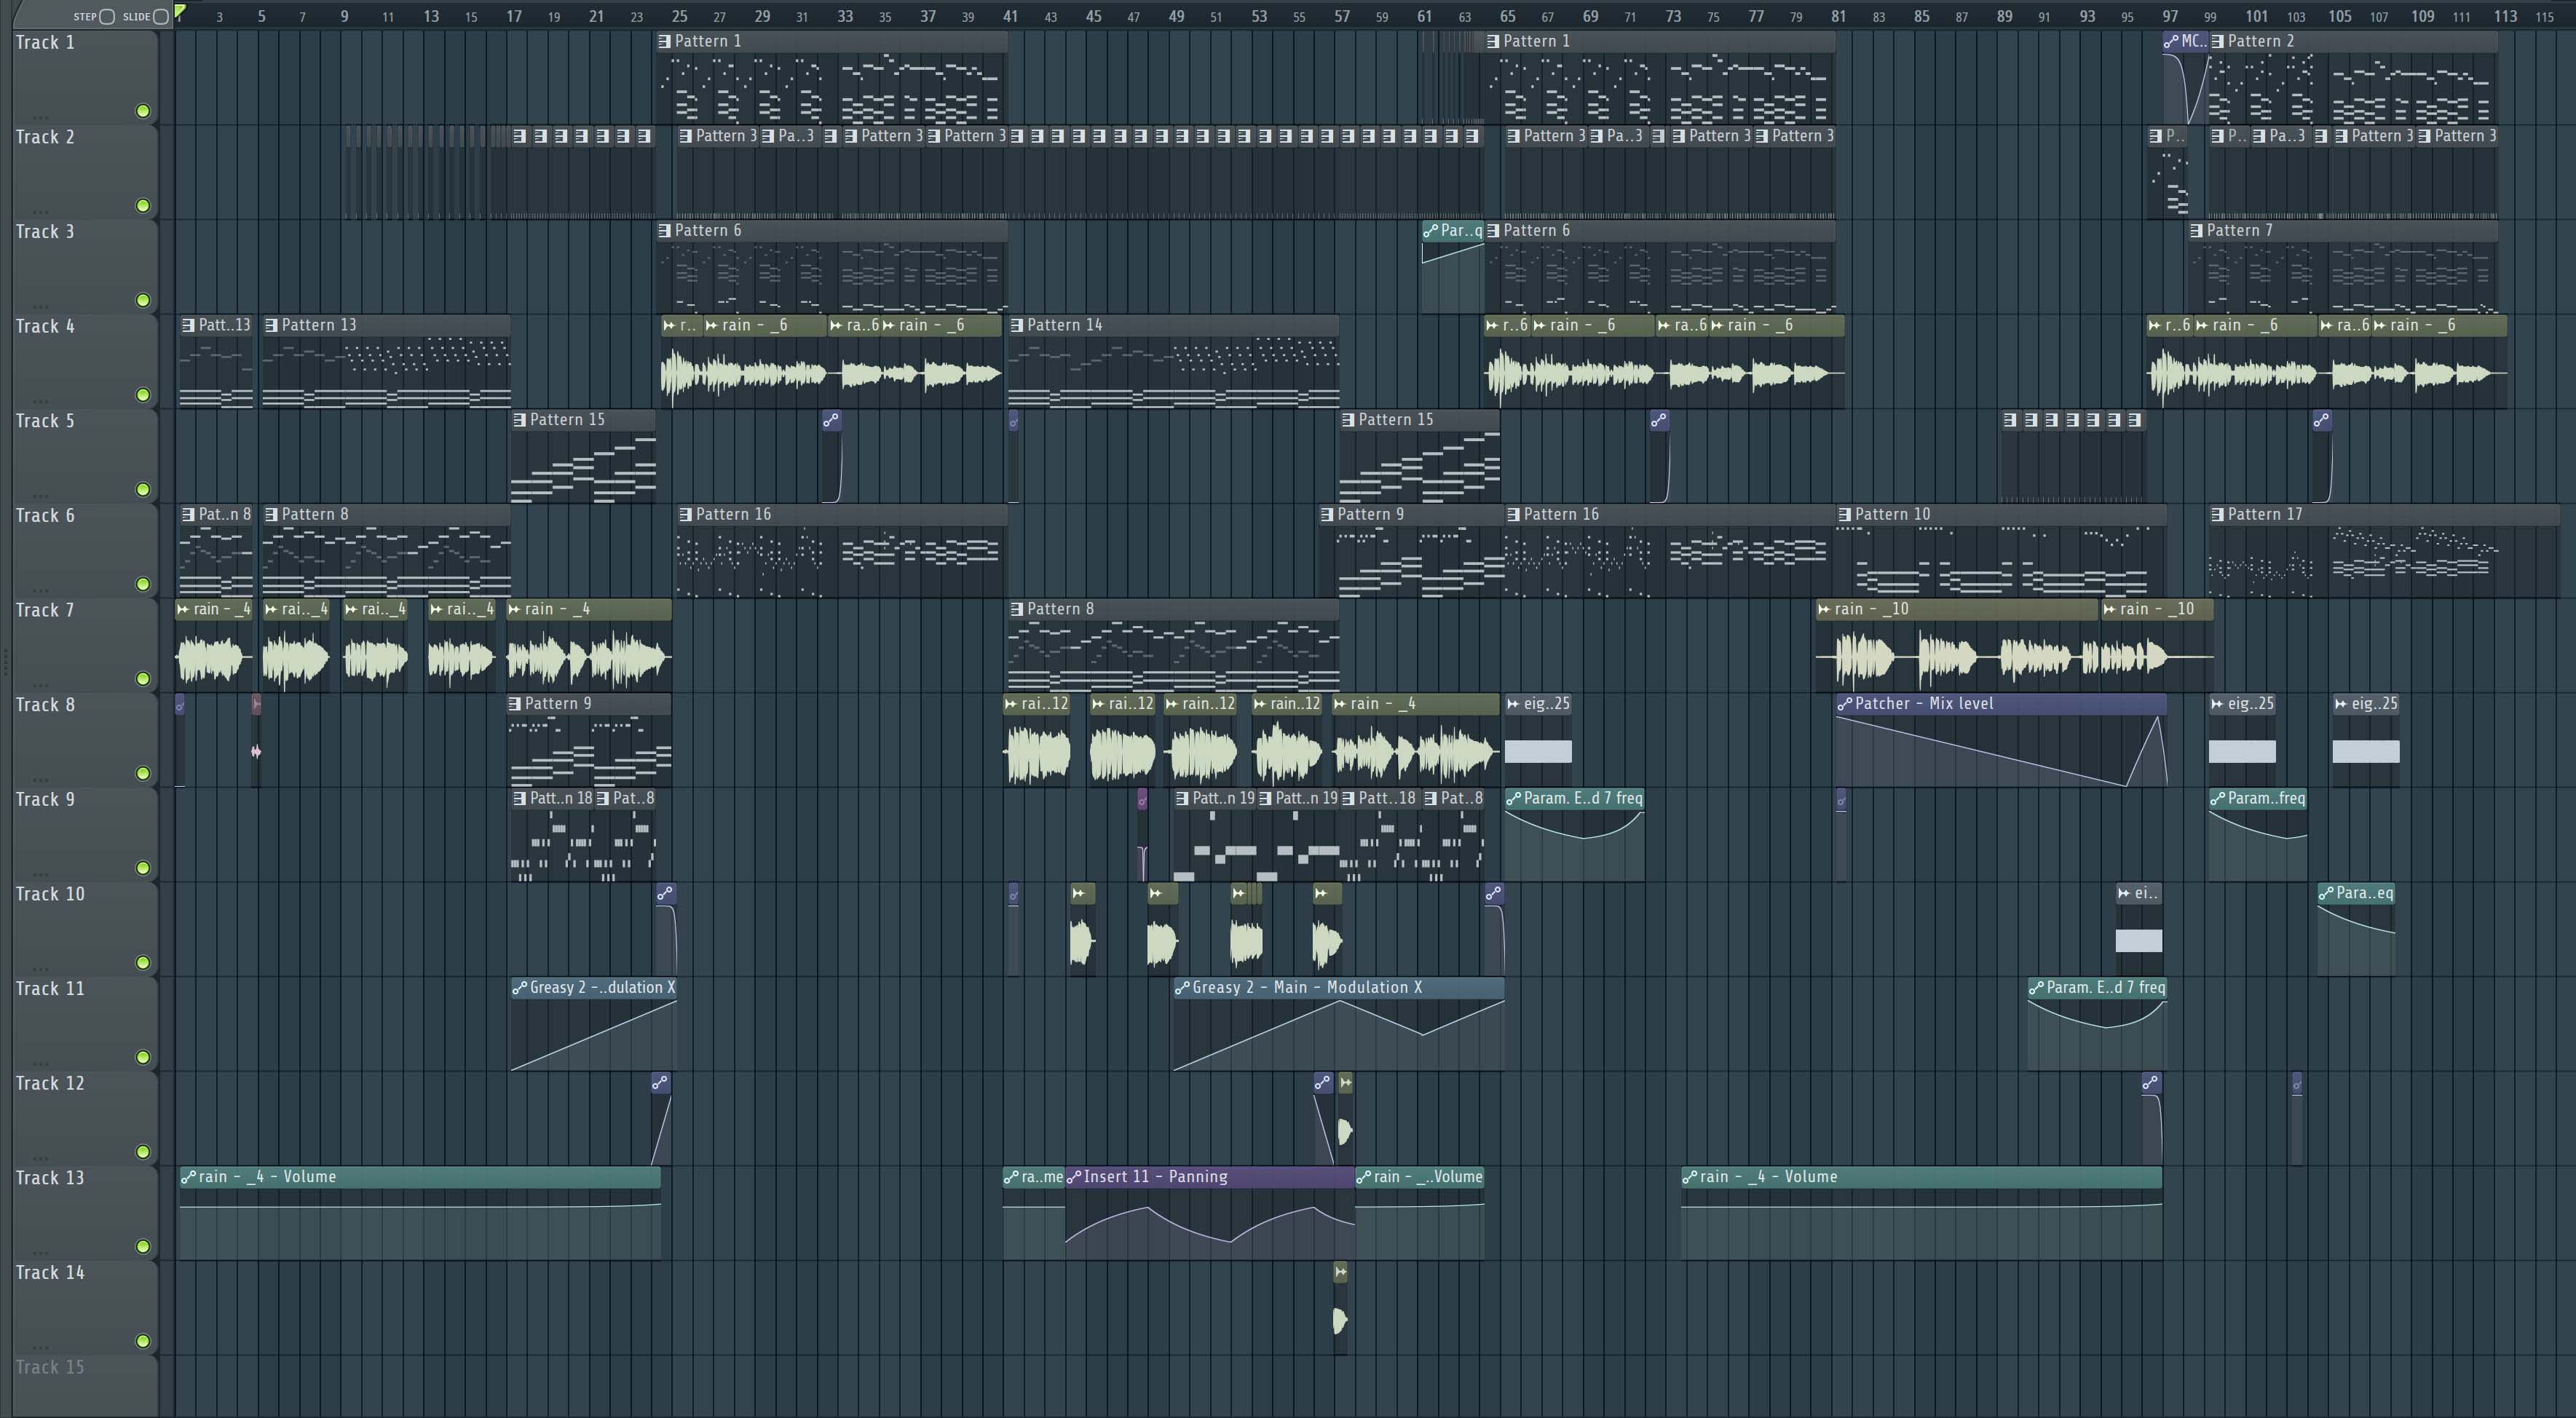This screenshot has width=2576, height=1418.
Task: Click bar 65 on the timeline ruler
Action: pyautogui.click(x=1507, y=16)
